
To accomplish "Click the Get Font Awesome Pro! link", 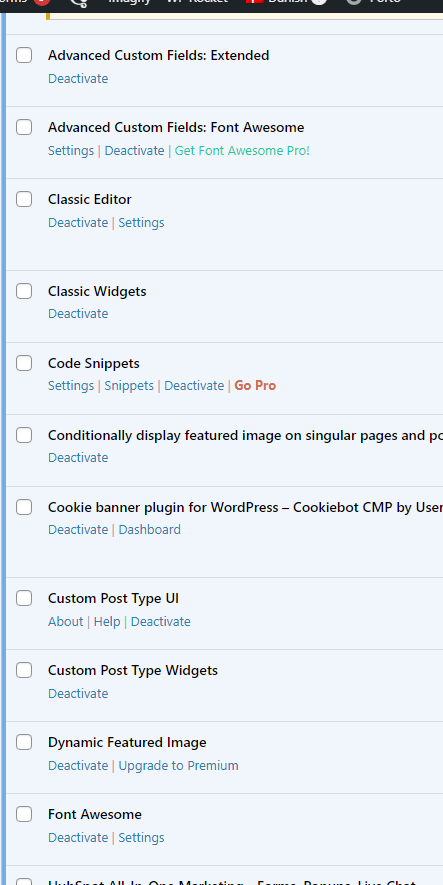I will 242,151.
